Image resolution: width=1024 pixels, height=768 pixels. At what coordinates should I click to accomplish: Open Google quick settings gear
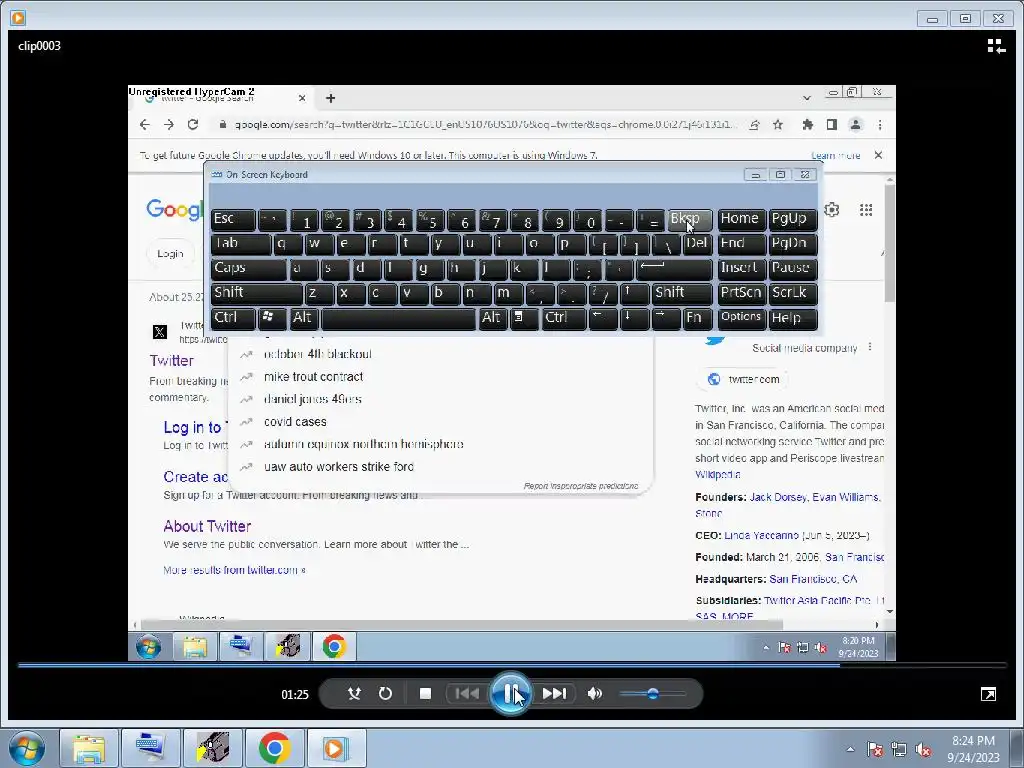[x=831, y=210]
